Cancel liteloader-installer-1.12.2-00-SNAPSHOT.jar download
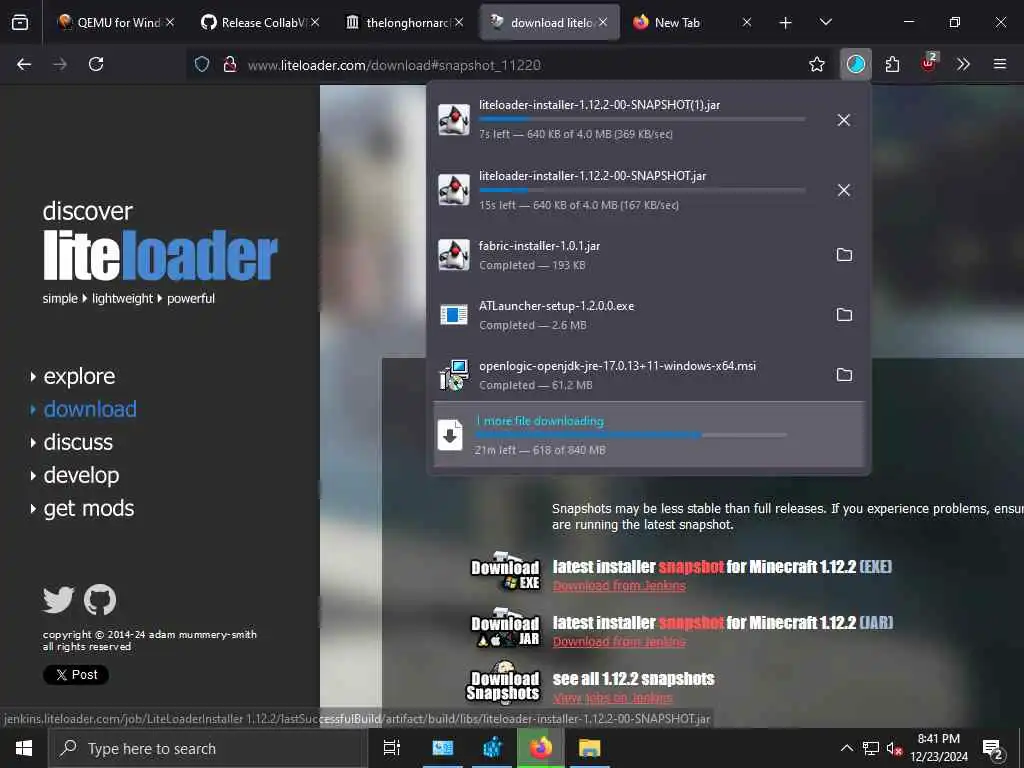This screenshot has width=1024, height=768. pyautogui.click(x=844, y=190)
